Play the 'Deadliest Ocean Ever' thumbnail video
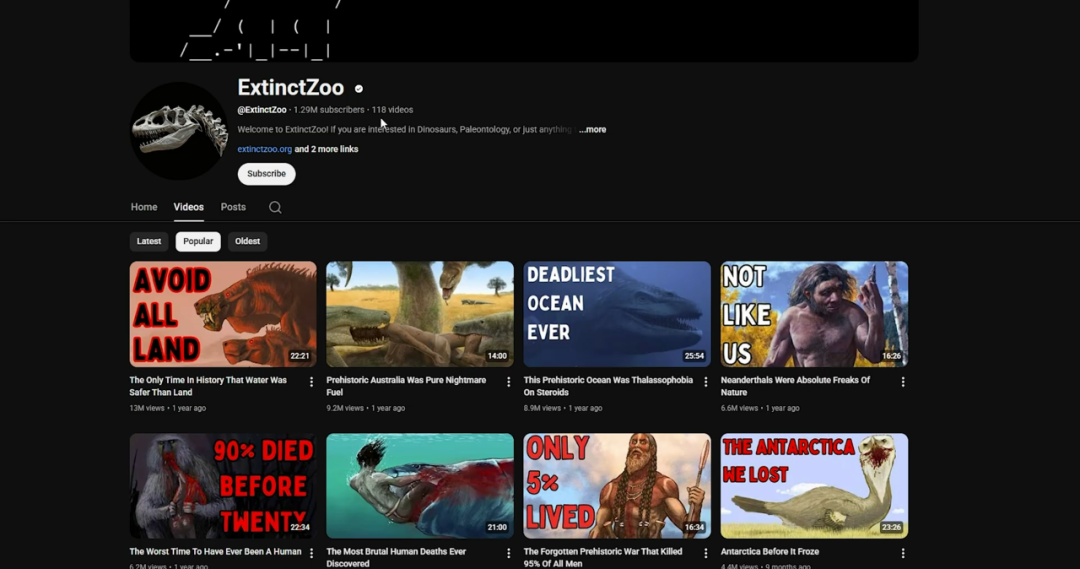This screenshot has height=569, width=1080. [x=617, y=314]
